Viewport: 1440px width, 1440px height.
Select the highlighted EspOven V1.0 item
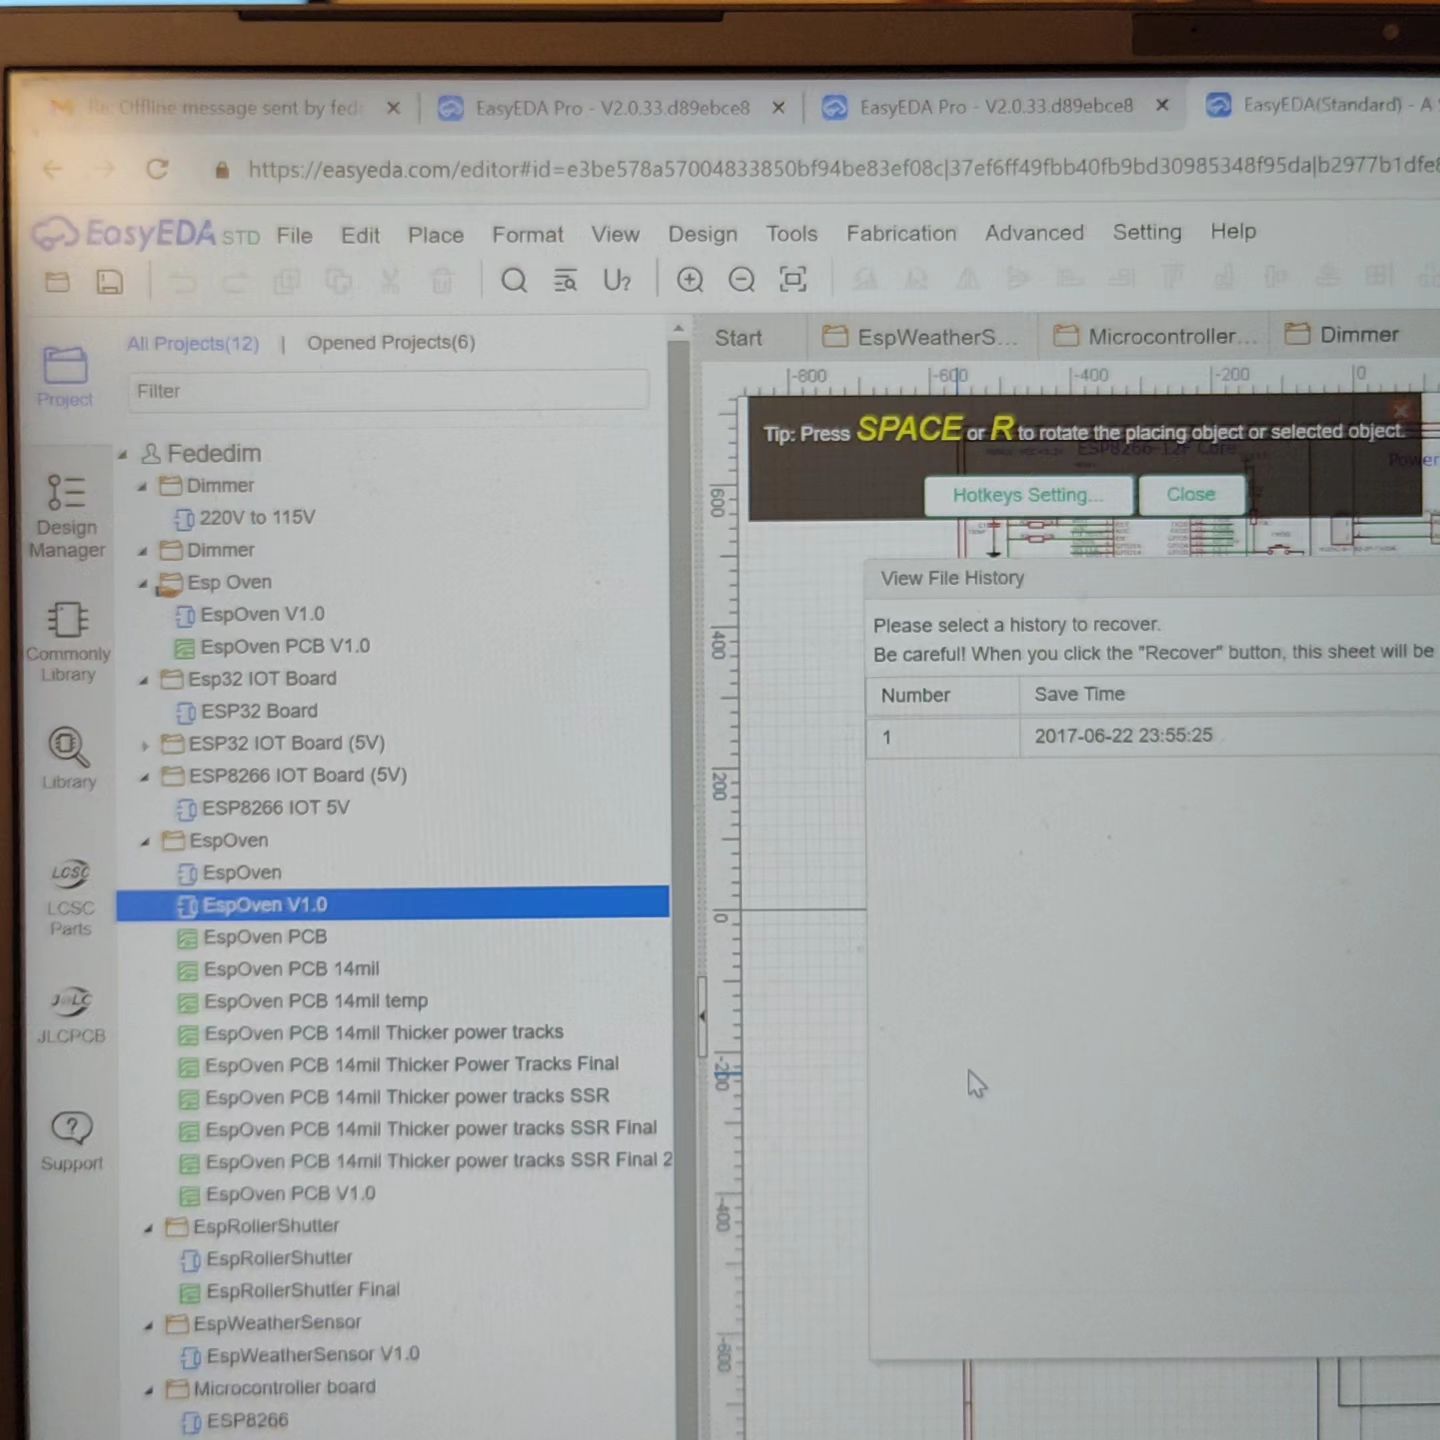pos(393,905)
